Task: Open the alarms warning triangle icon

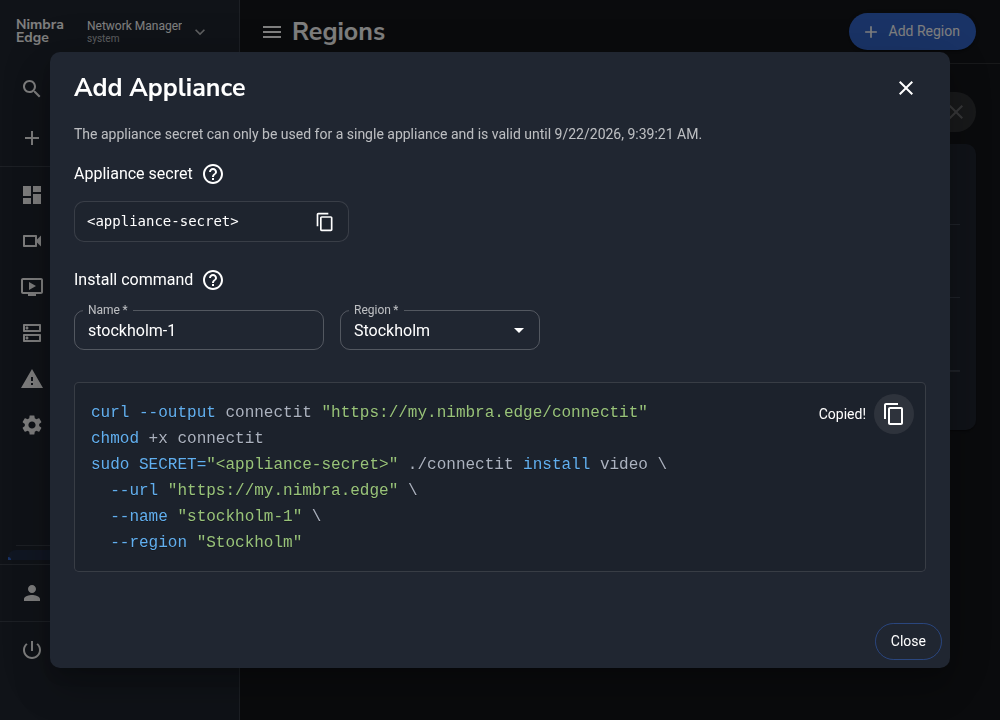Action: [x=32, y=379]
